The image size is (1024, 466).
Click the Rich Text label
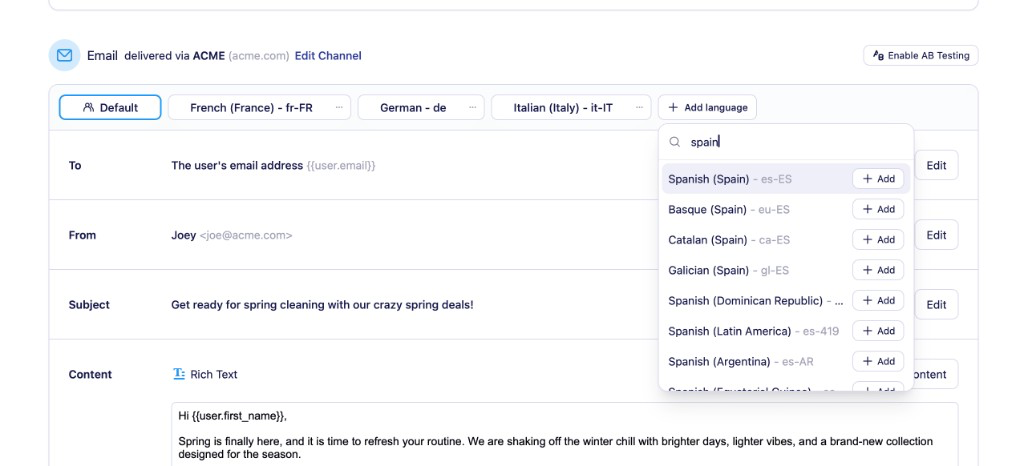(214, 375)
